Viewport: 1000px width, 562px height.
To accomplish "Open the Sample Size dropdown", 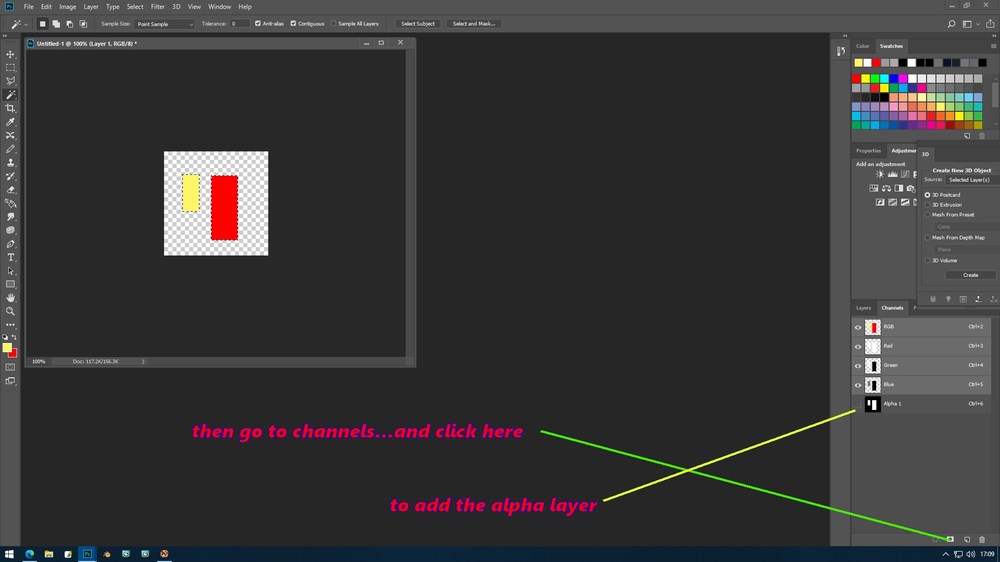I will click(165, 24).
